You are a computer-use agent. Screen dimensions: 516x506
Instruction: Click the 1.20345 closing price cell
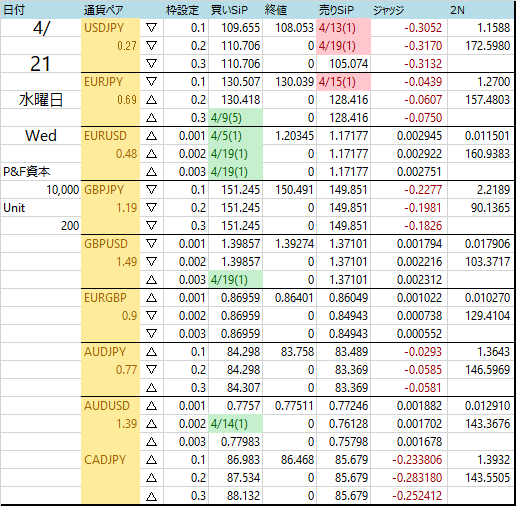tap(290, 136)
